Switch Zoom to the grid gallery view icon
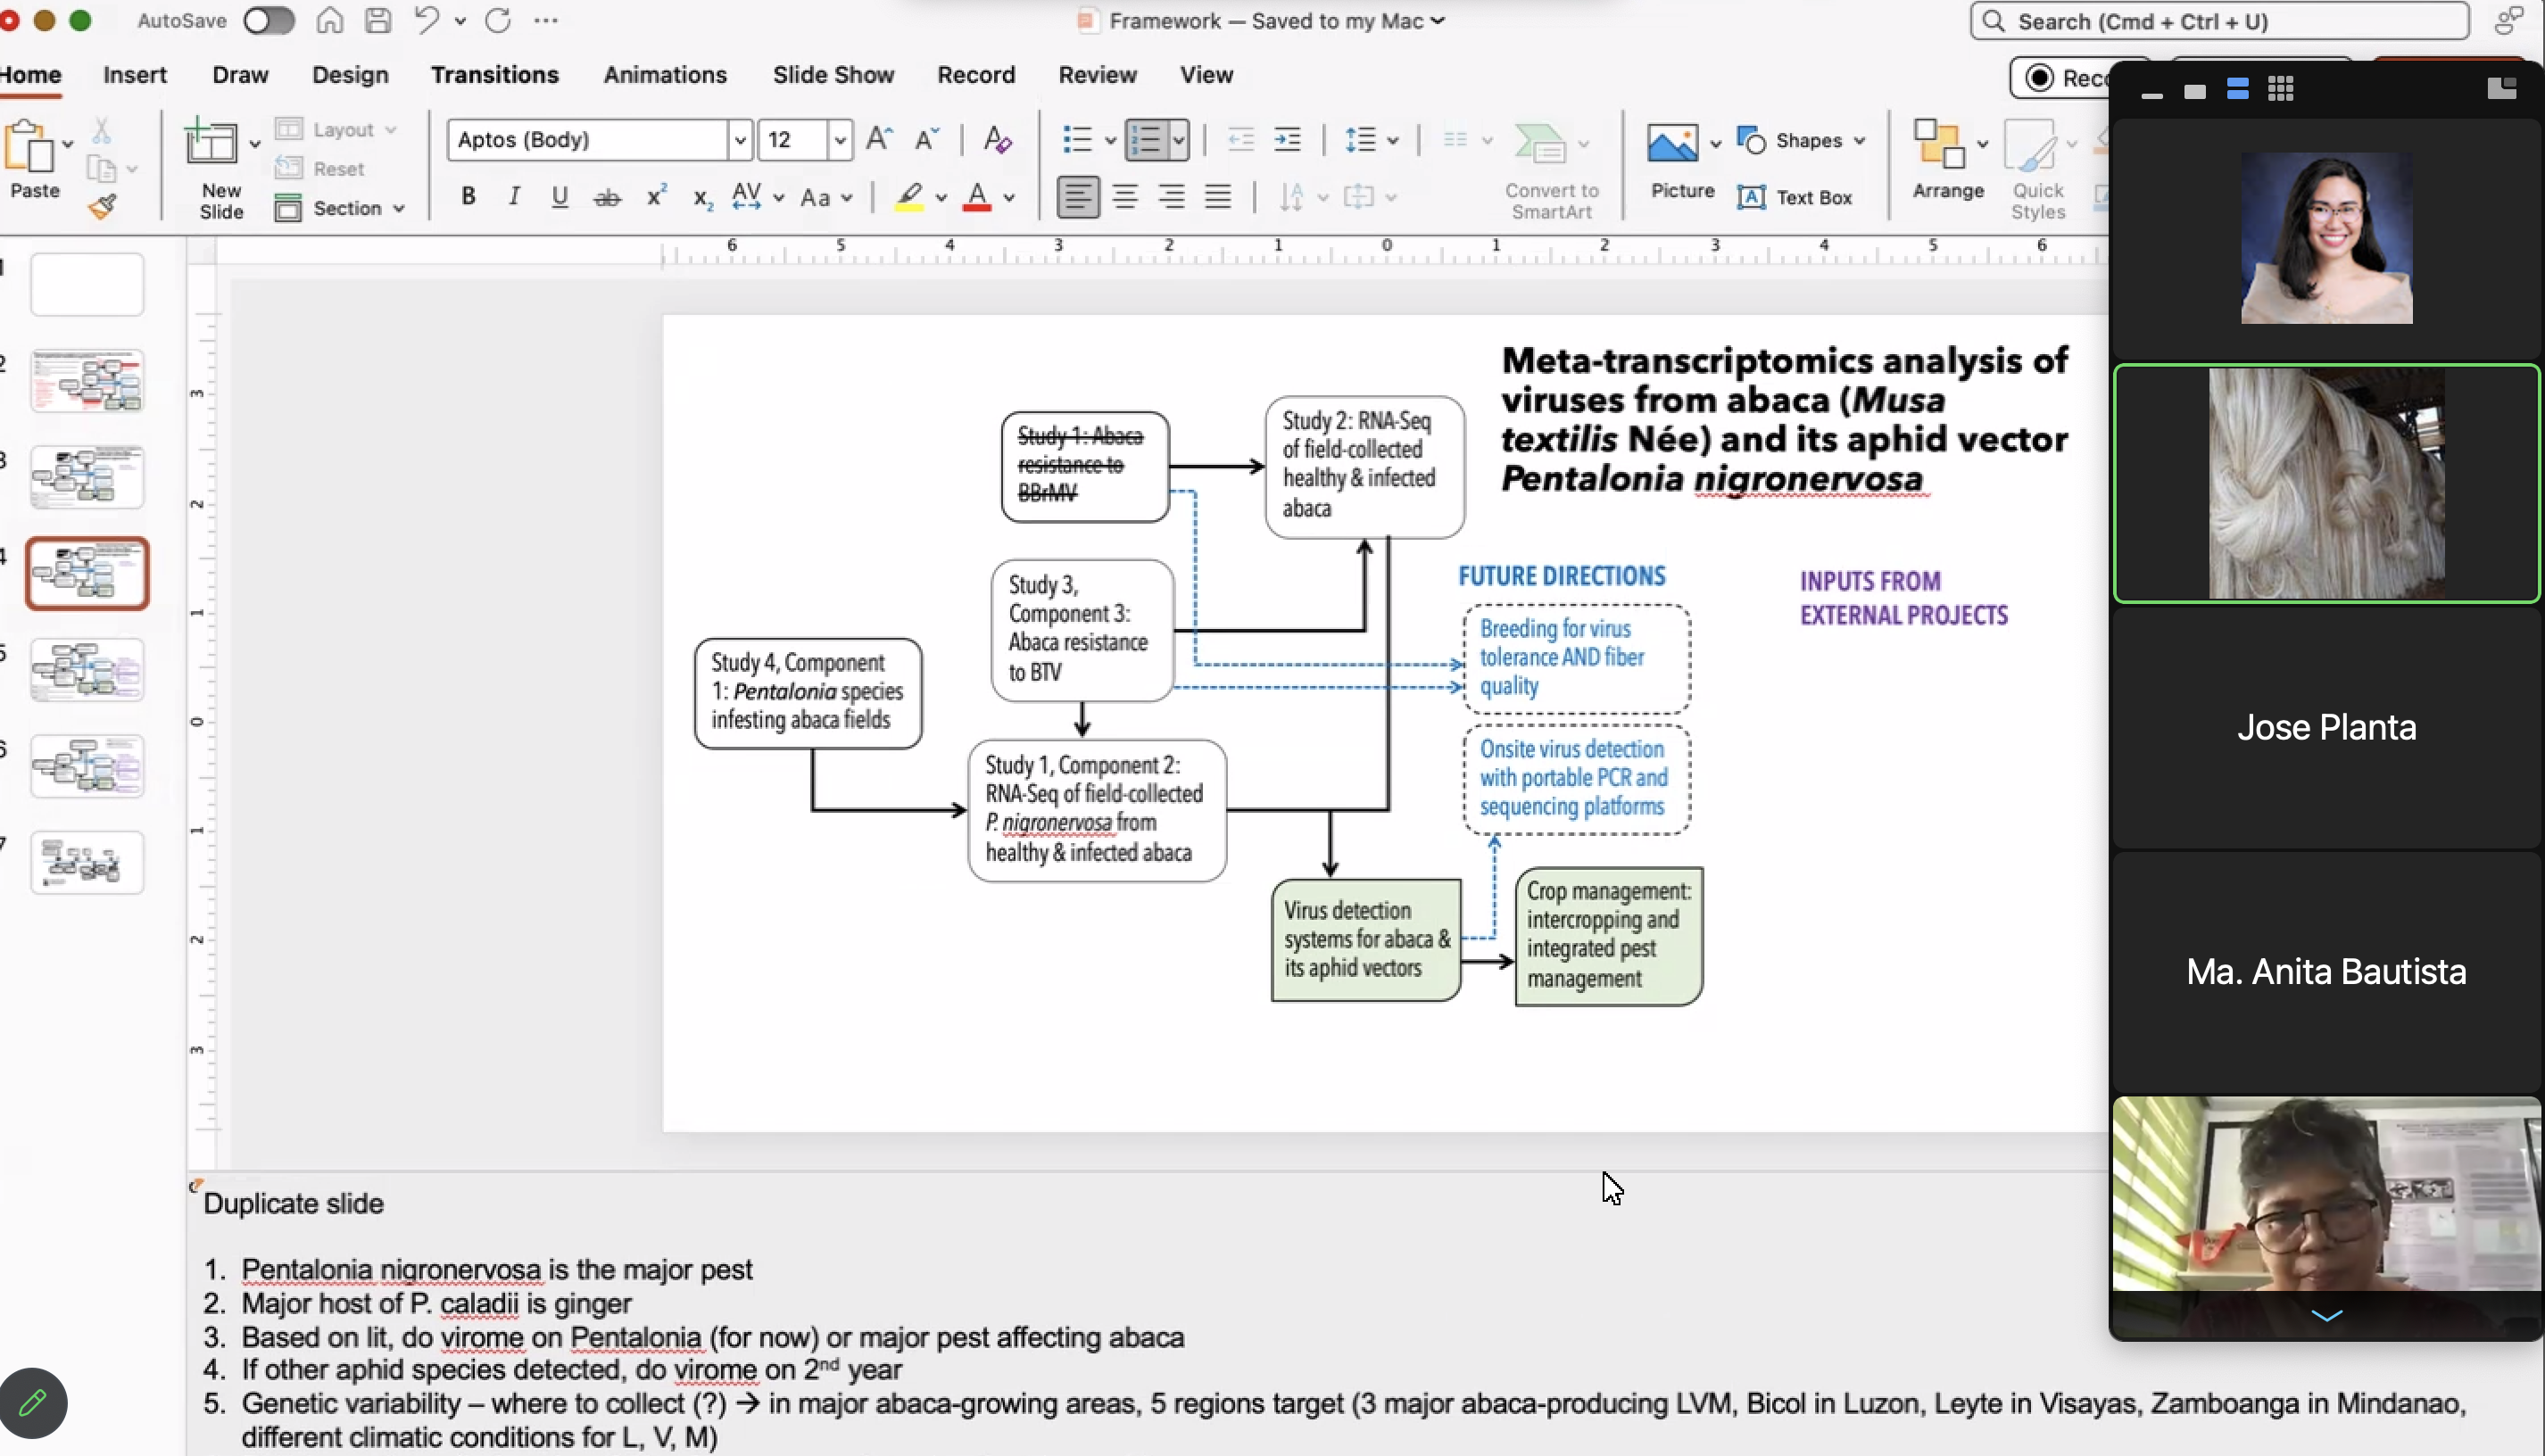Image resolution: width=2545 pixels, height=1456 pixels. click(2280, 90)
